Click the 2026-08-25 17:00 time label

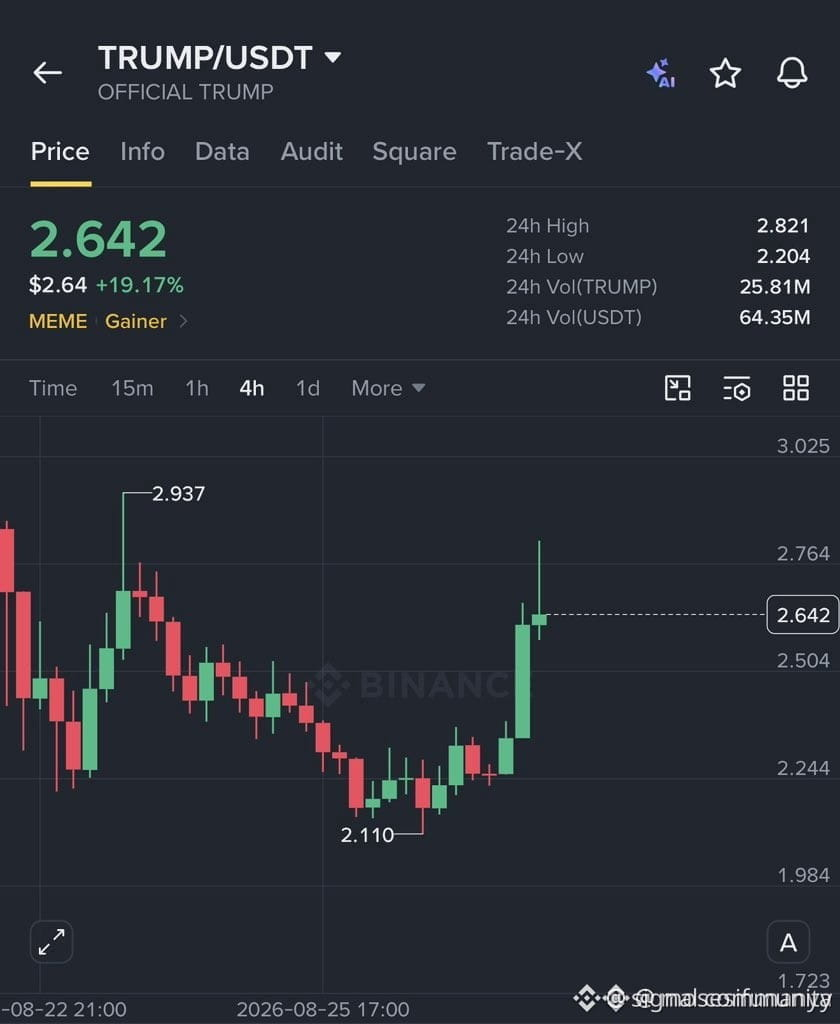(323, 1009)
